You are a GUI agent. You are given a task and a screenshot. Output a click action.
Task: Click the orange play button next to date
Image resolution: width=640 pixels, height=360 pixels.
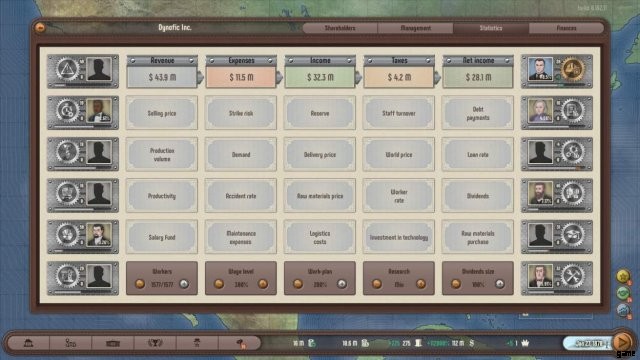point(622,342)
